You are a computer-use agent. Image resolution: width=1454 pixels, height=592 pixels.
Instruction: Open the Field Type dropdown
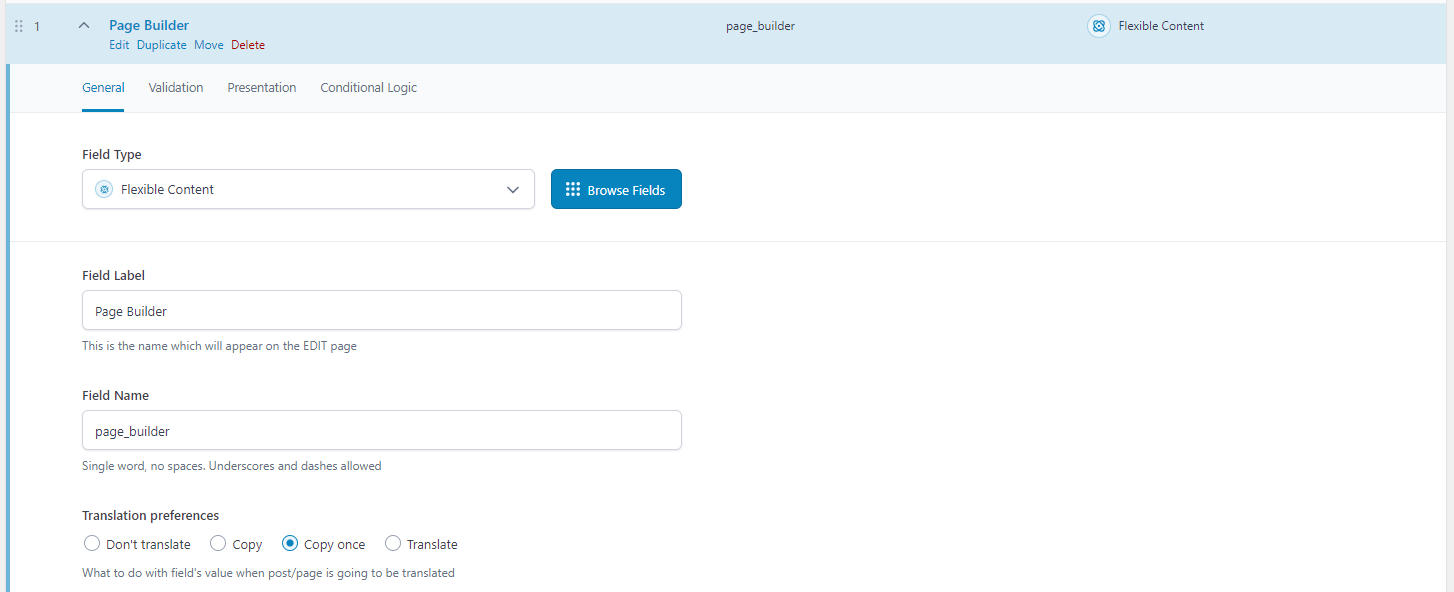pyautogui.click(x=308, y=189)
